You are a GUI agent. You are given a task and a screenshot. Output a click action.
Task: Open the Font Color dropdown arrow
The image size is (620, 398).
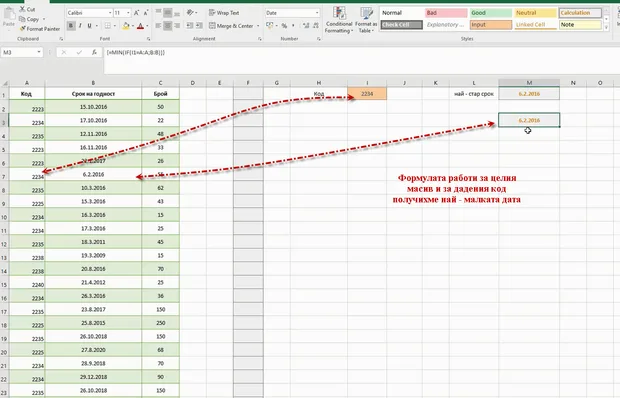(x=147, y=26)
